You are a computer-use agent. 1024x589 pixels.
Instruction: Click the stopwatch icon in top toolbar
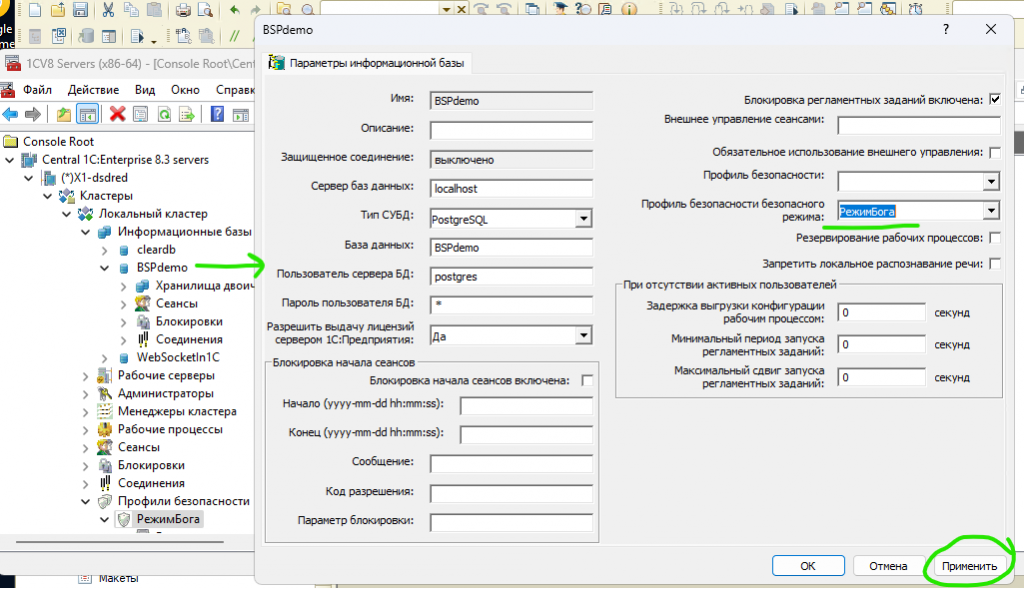[916, 9]
